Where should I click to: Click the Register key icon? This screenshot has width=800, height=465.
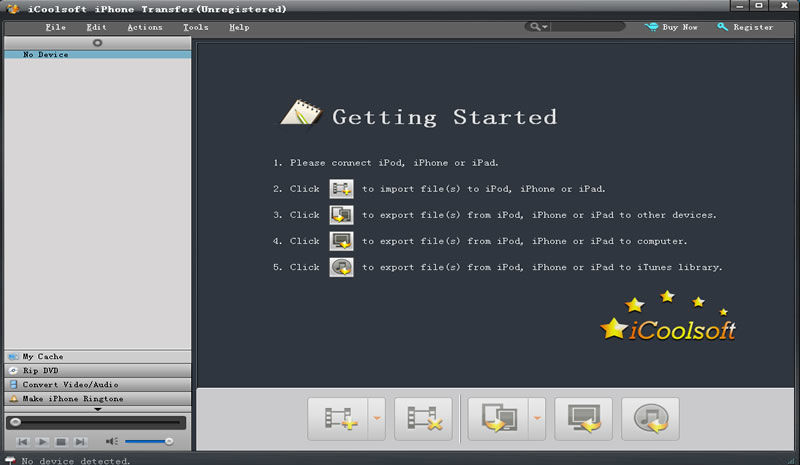(722, 27)
